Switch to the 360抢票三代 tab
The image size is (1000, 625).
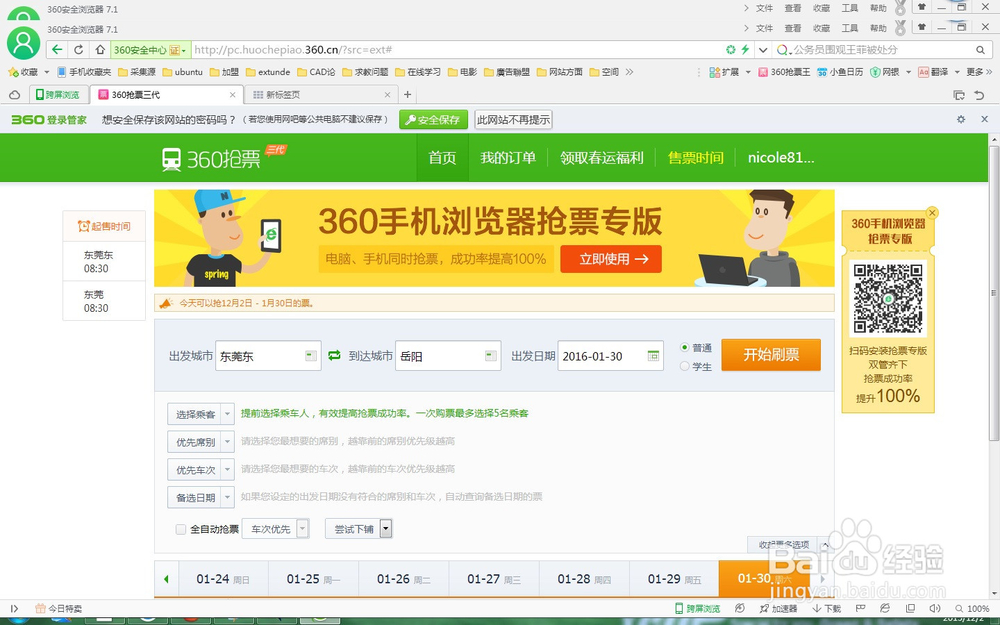click(x=166, y=94)
